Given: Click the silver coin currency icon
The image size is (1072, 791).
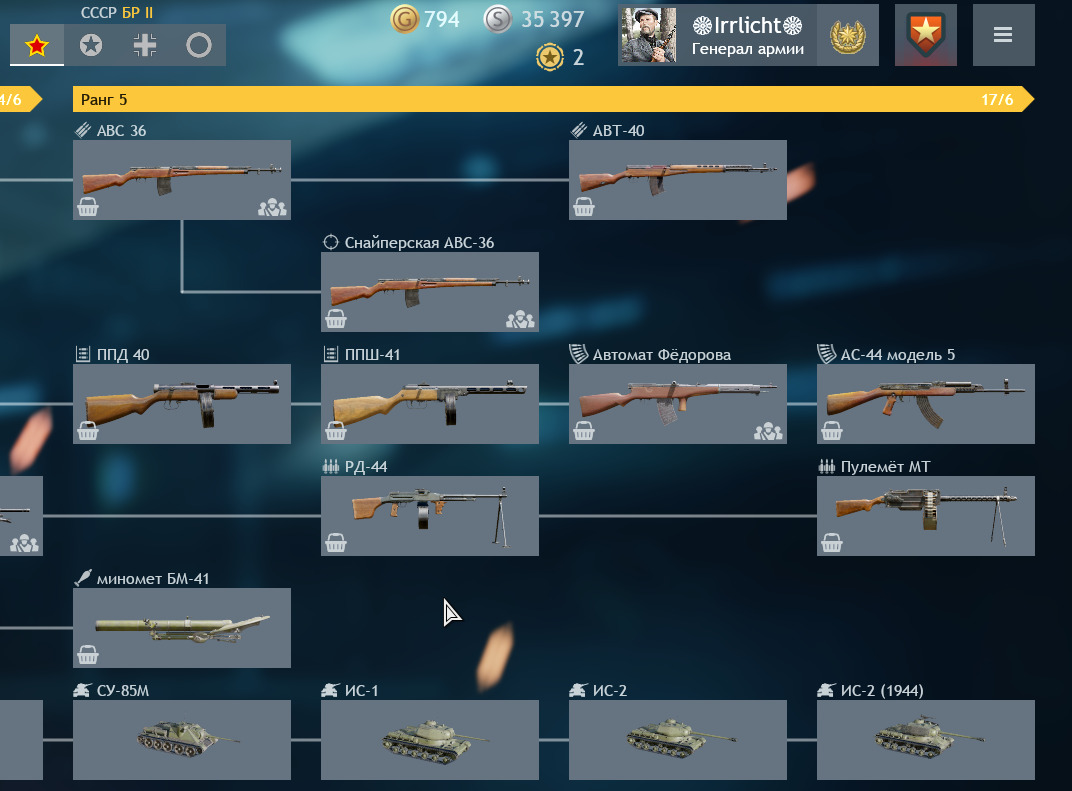Looking at the screenshot, I should point(498,19).
